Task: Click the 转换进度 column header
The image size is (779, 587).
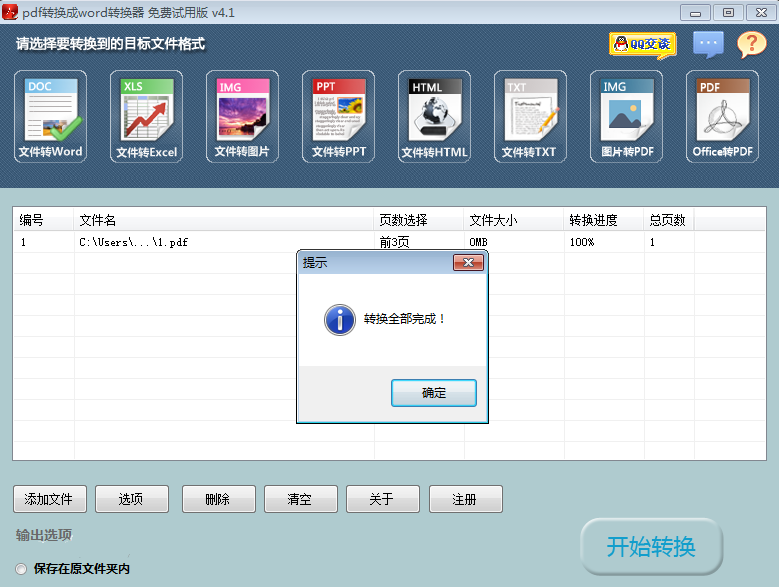Action: pos(604,220)
